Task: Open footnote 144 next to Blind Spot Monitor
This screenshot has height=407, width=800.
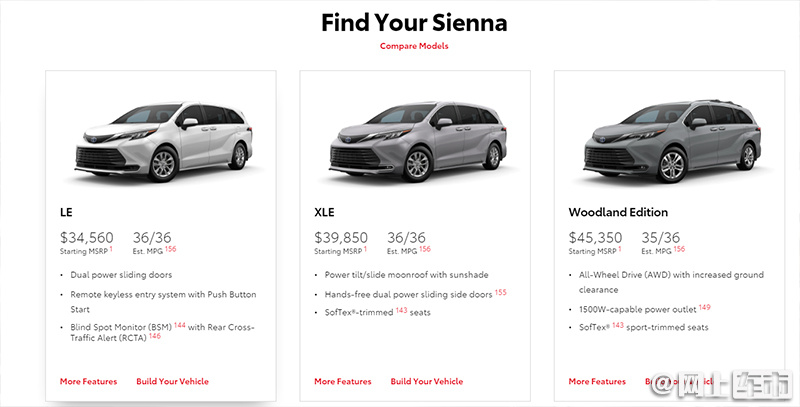Action: coord(180,325)
